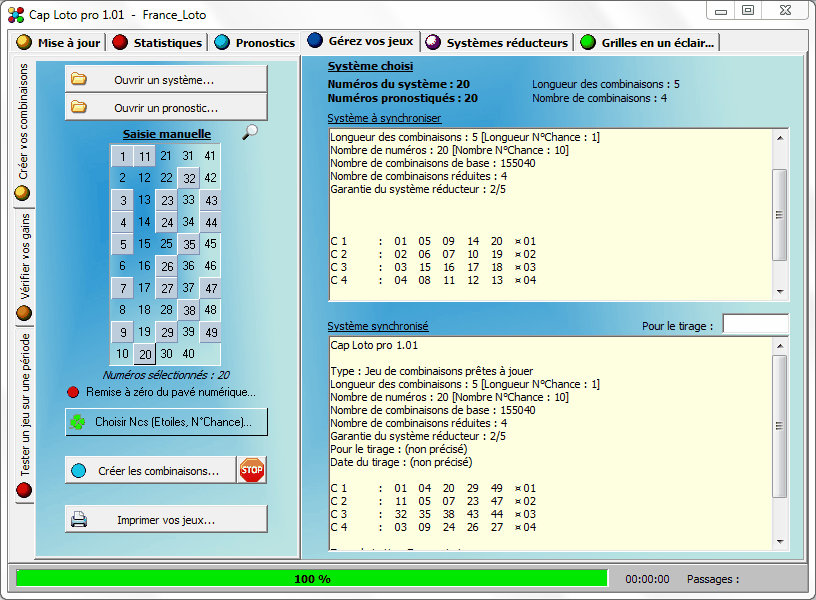This screenshot has height=600, width=816.
Task: Open vertical tab Tester un jeu sur une période
Action: pos(24,415)
